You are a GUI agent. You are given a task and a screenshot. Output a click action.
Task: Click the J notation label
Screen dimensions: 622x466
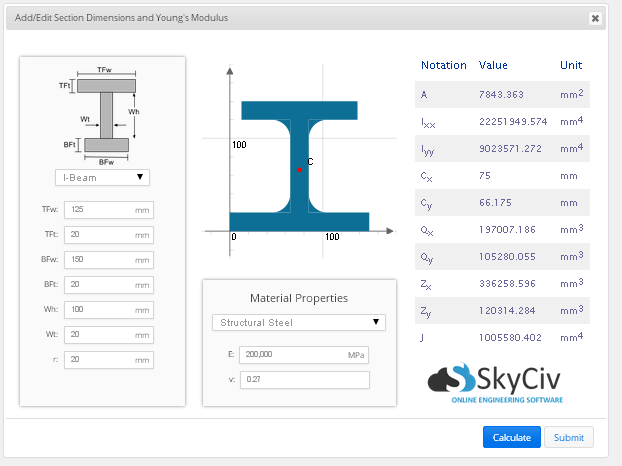click(x=422, y=338)
